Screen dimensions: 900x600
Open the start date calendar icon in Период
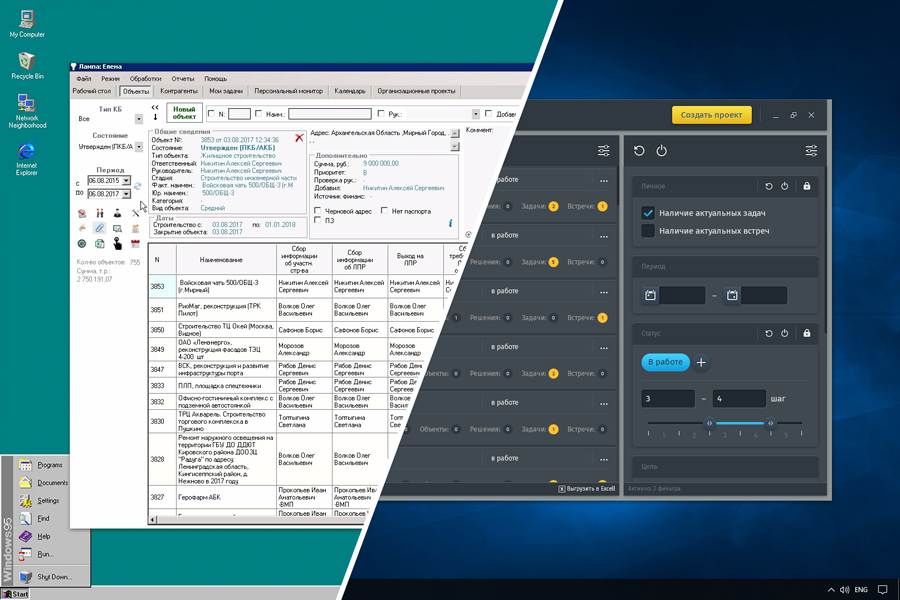point(650,295)
